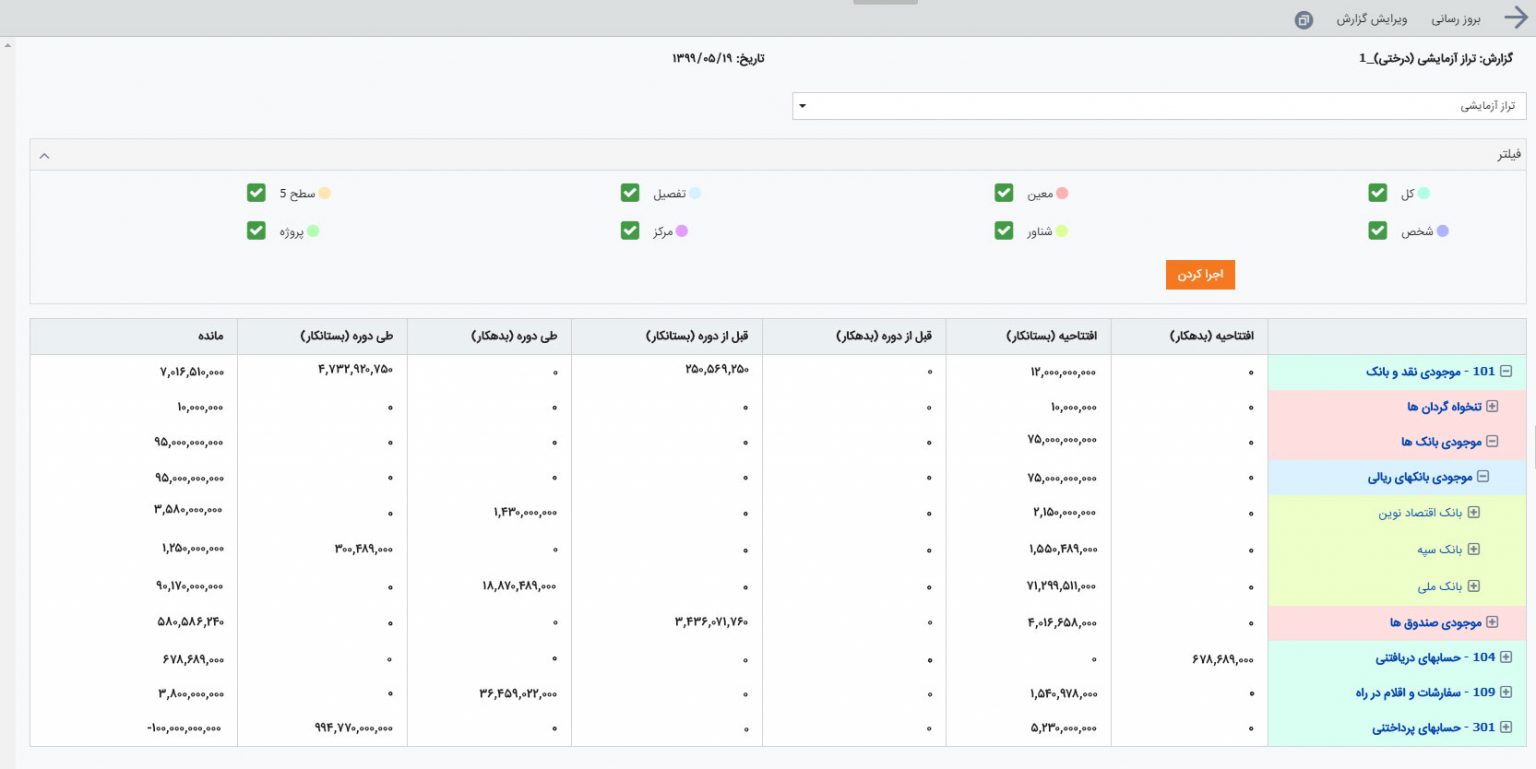Expand the 301 - حسابهای پرداختنی node

click(1506, 727)
